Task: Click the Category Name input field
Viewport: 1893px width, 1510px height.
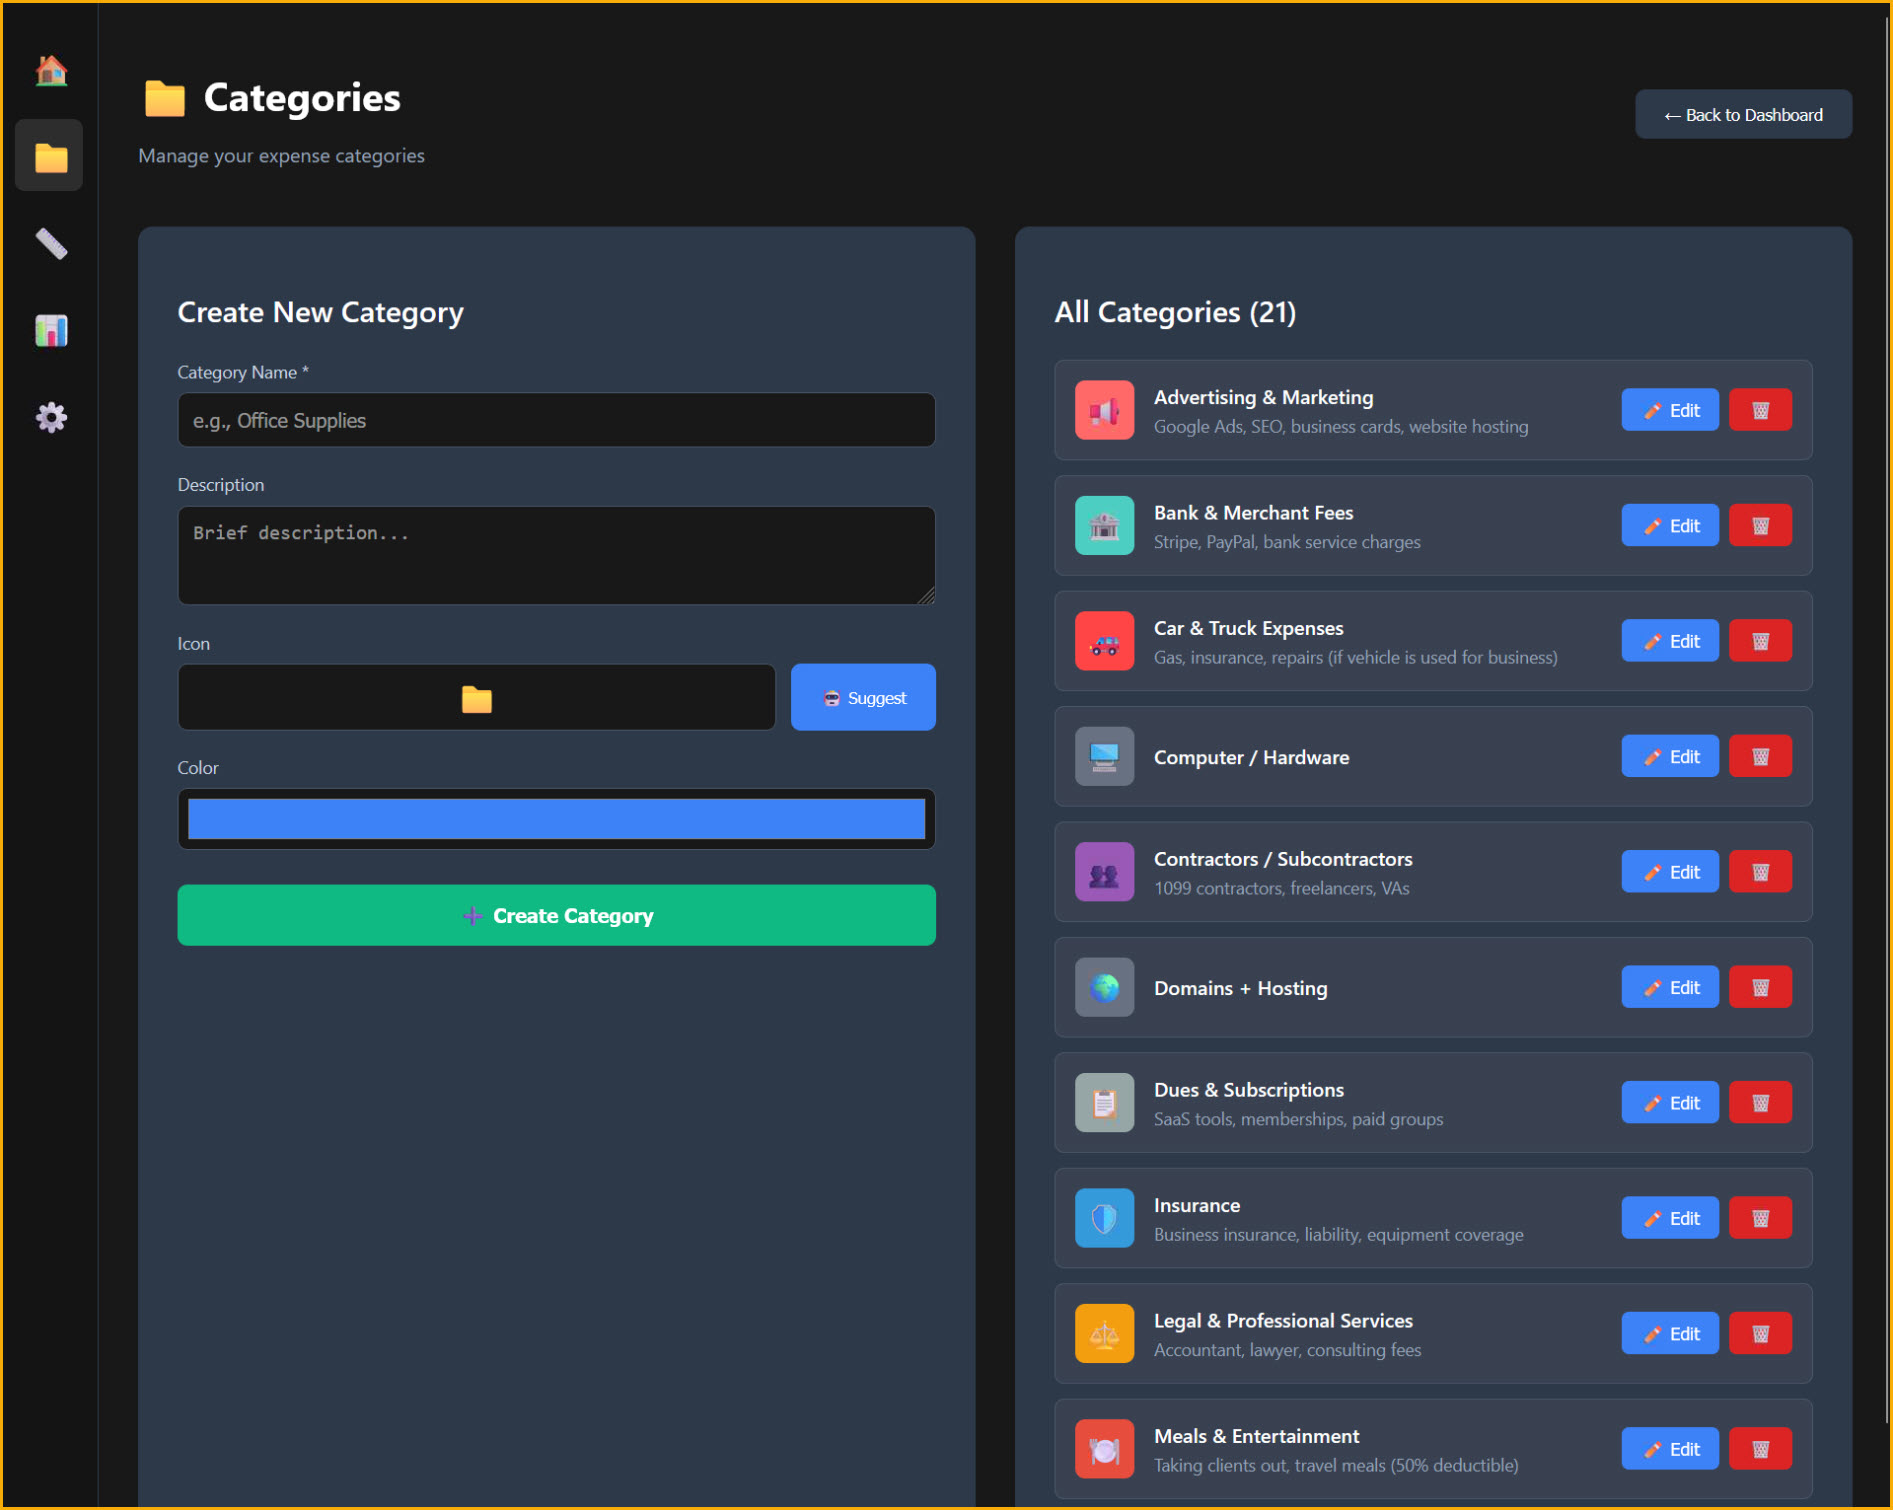Action: (x=556, y=420)
